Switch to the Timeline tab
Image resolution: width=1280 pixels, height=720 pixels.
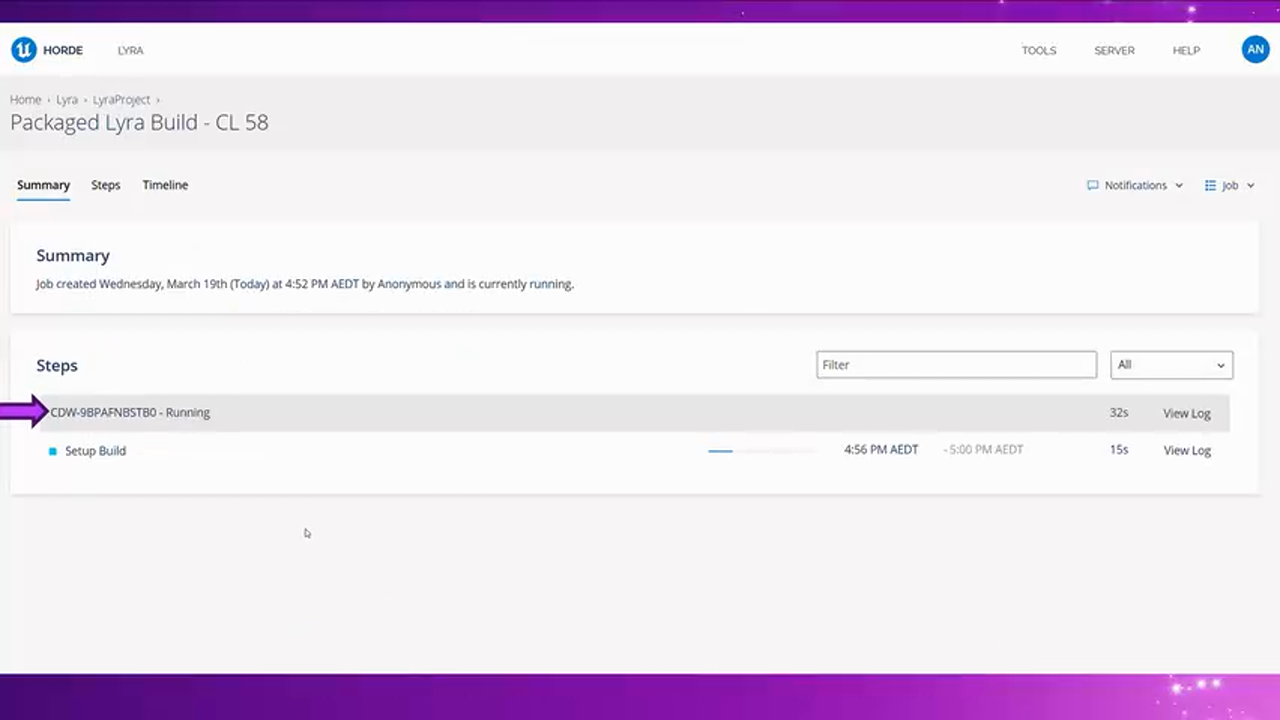click(x=165, y=185)
